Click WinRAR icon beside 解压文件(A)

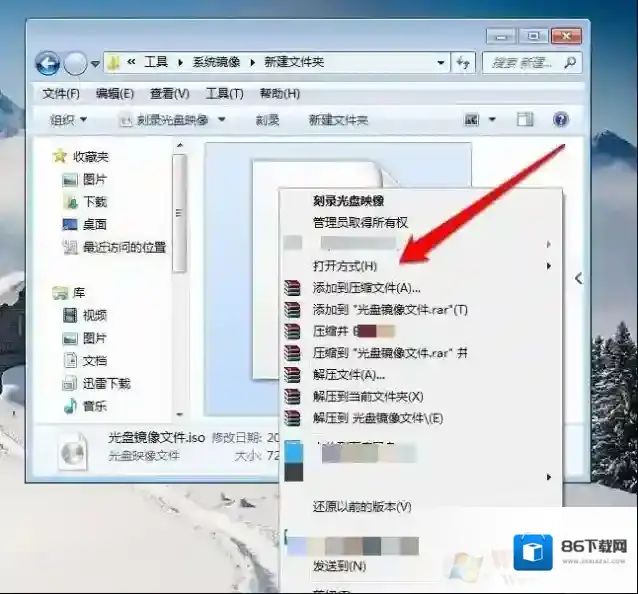click(292, 375)
